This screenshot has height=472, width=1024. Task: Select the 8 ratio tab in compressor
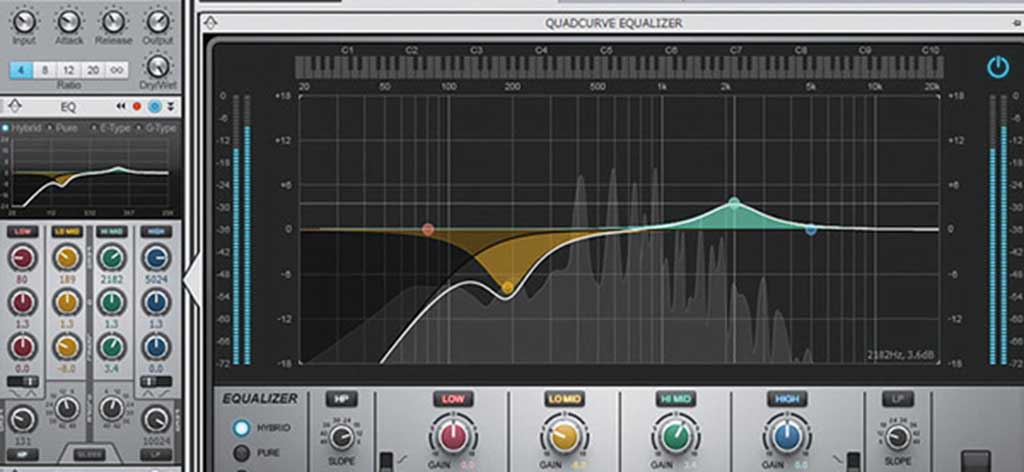46,69
